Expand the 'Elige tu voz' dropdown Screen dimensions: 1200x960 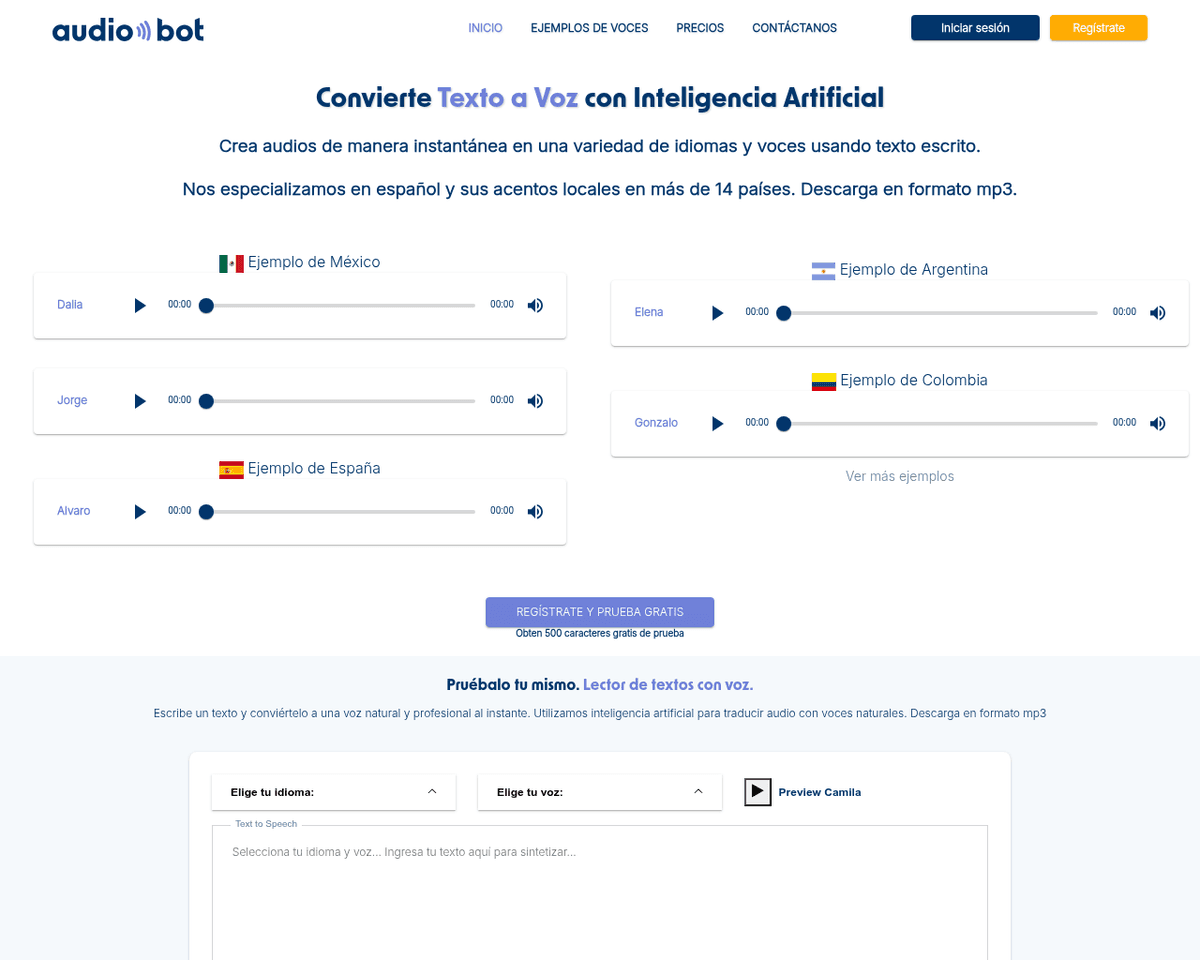[x=599, y=792]
